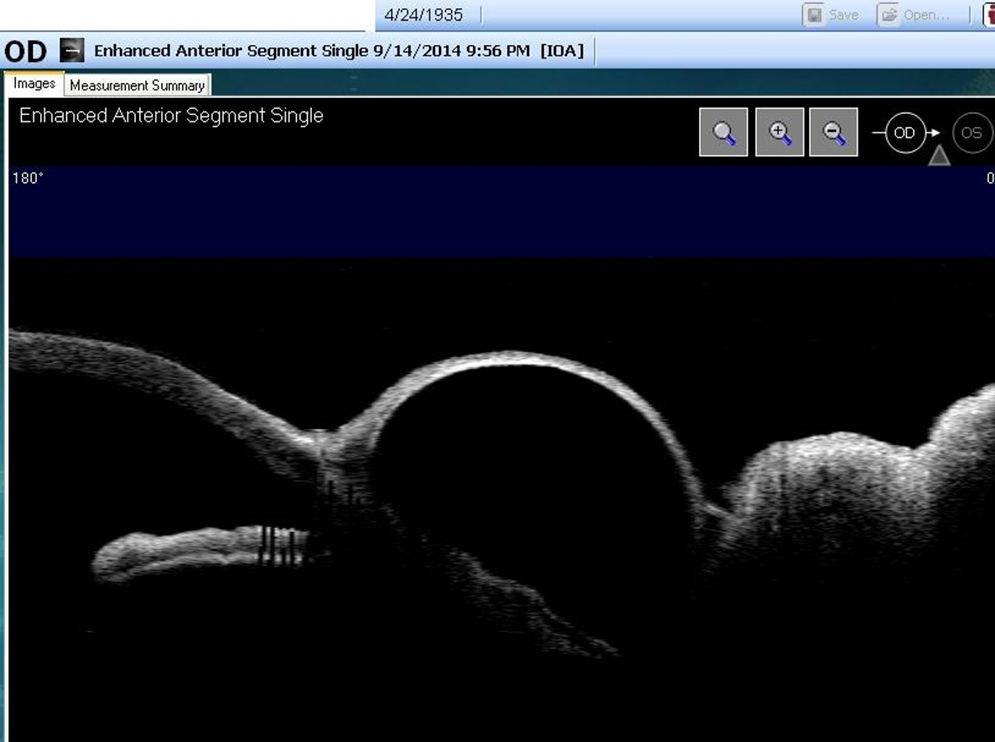This screenshot has height=742, width=995.
Task: Select the OD eye circle
Action: click(904, 133)
